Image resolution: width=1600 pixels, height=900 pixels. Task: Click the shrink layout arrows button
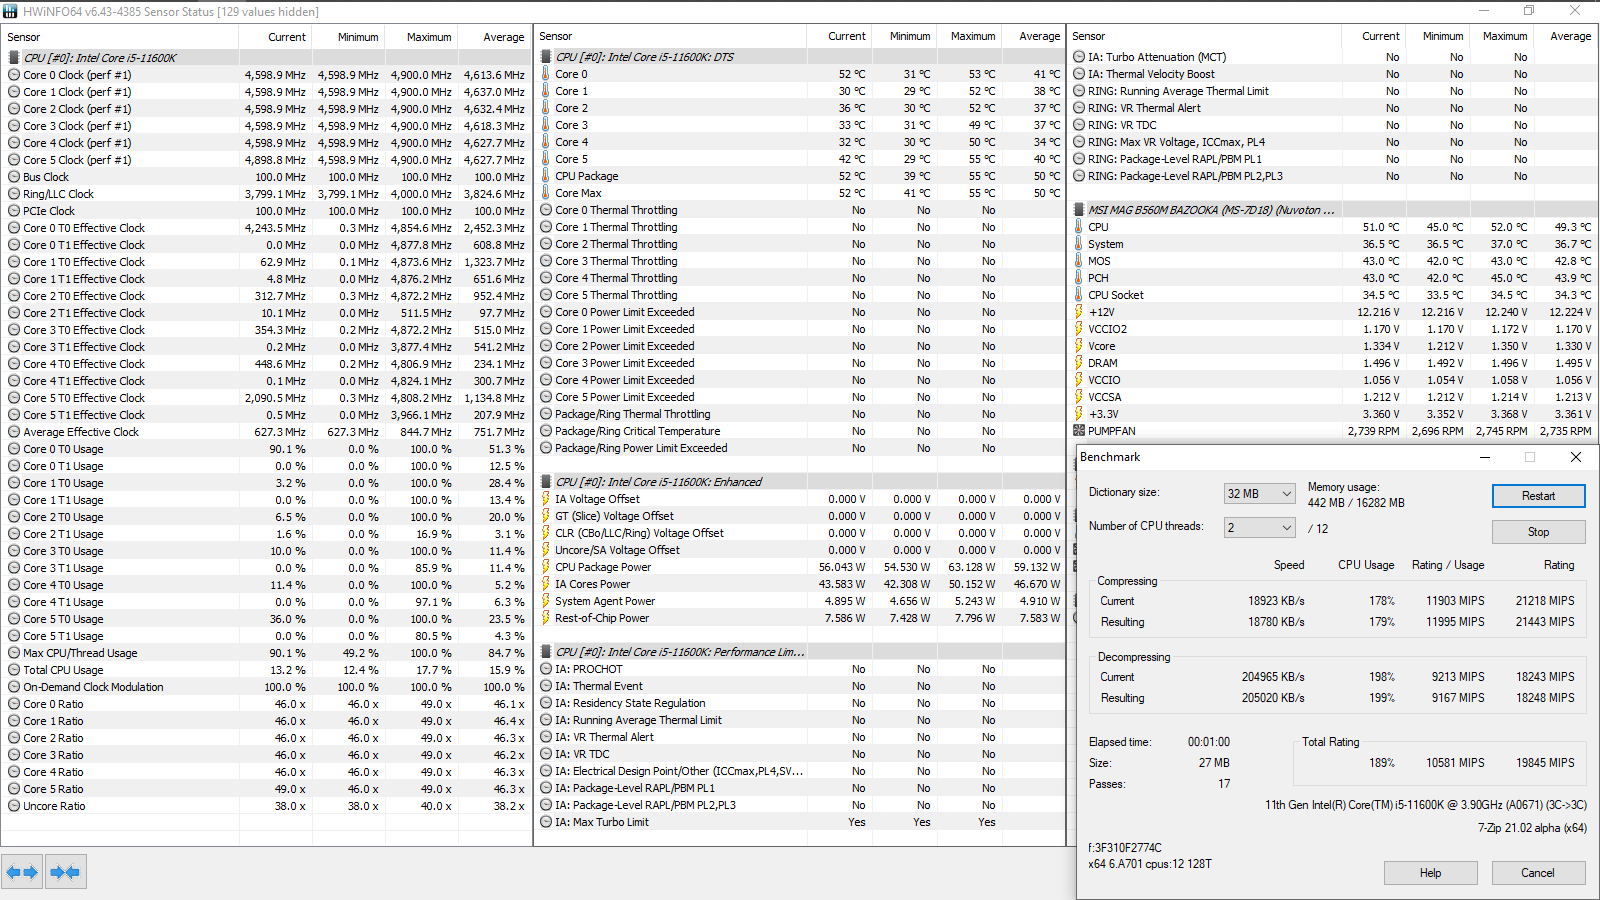pyautogui.click(x=65, y=872)
